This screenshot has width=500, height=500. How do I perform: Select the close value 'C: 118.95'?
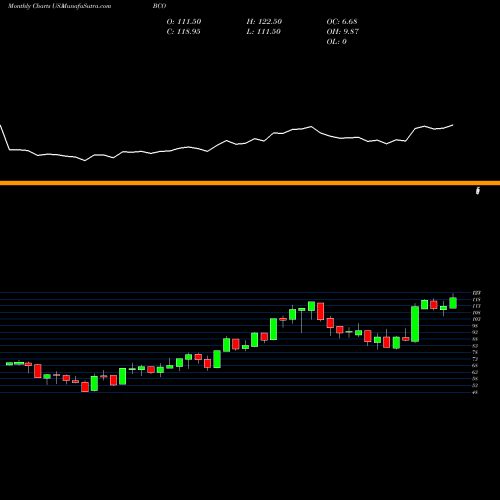[183, 31]
